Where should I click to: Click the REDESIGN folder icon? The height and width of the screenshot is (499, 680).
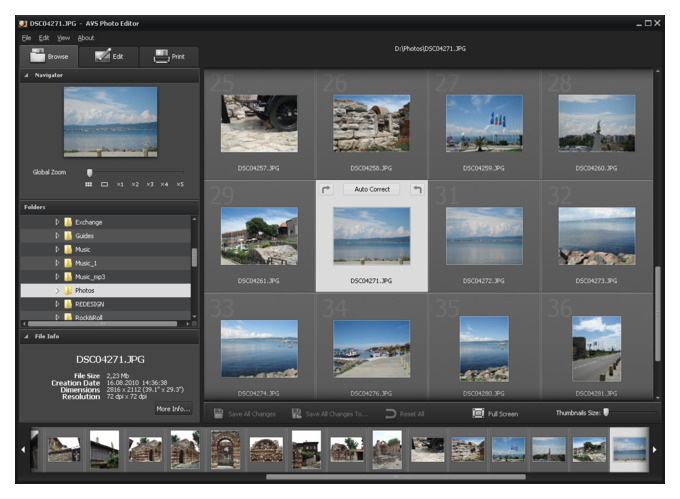68,304
